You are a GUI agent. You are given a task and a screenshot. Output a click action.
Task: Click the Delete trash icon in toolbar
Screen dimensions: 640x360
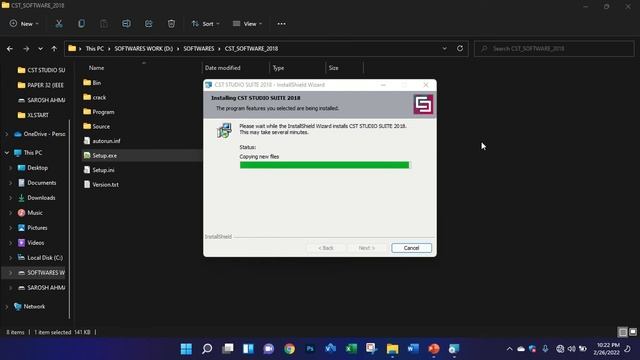coord(171,24)
